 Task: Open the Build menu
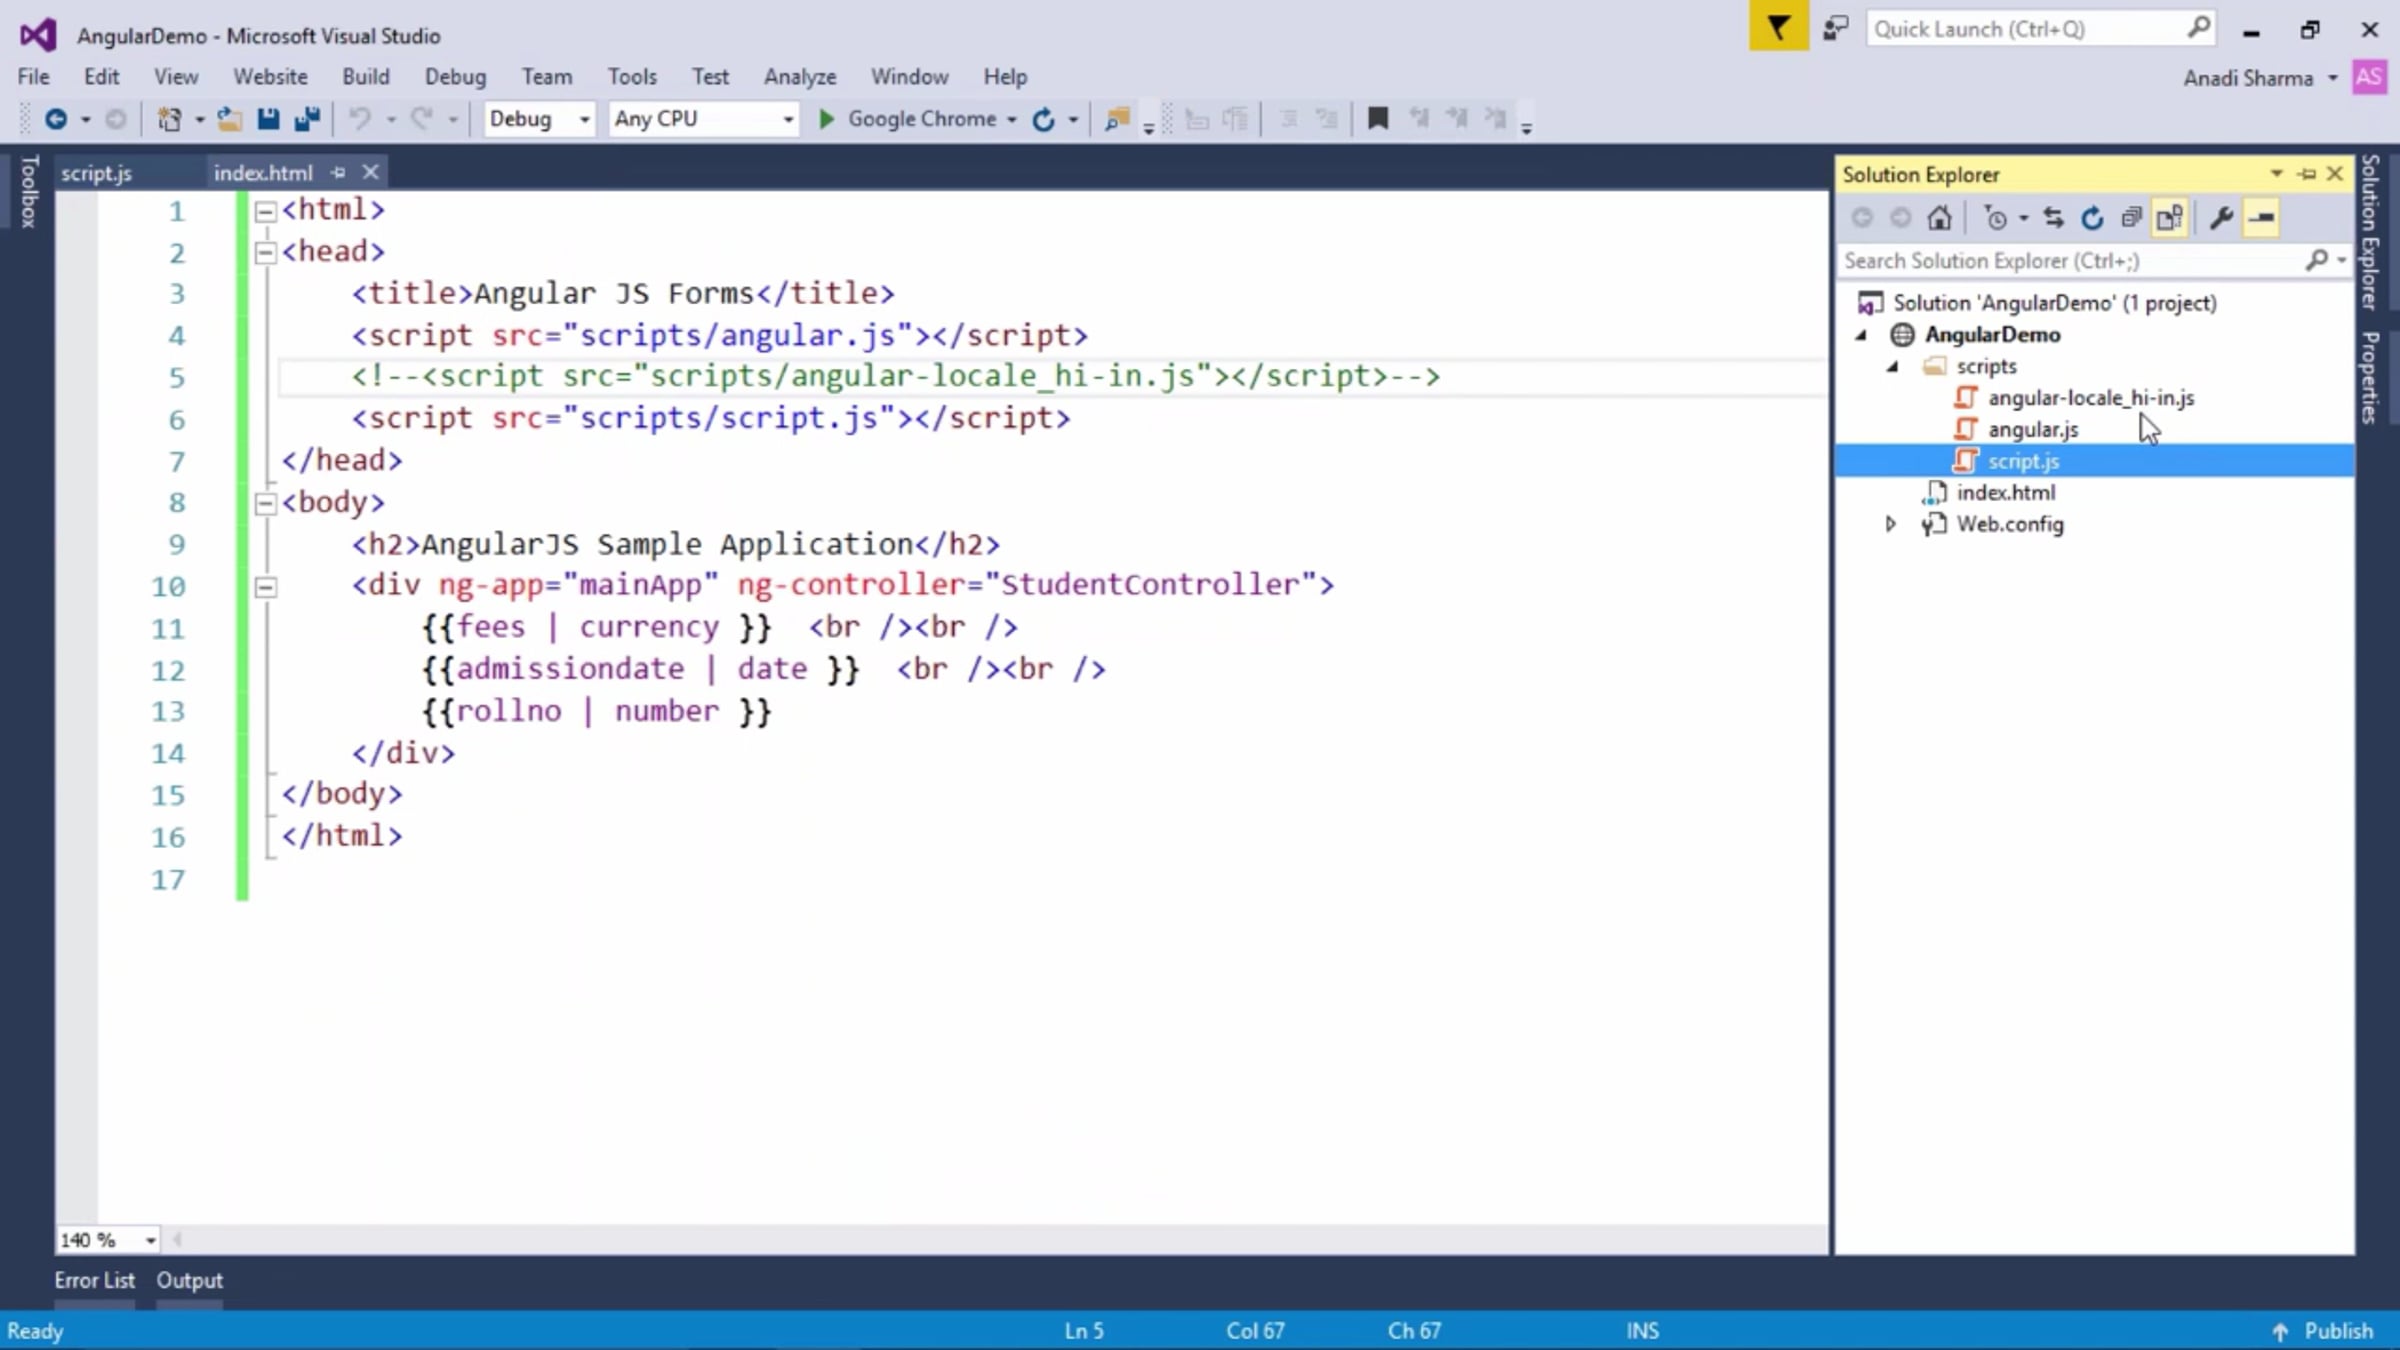point(365,77)
